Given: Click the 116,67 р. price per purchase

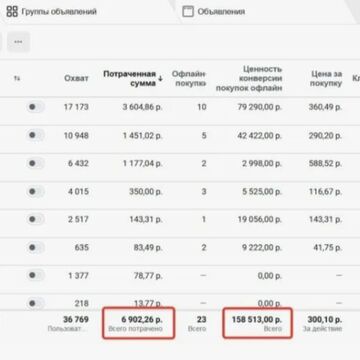Looking at the screenshot, I should pyautogui.click(x=326, y=192).
